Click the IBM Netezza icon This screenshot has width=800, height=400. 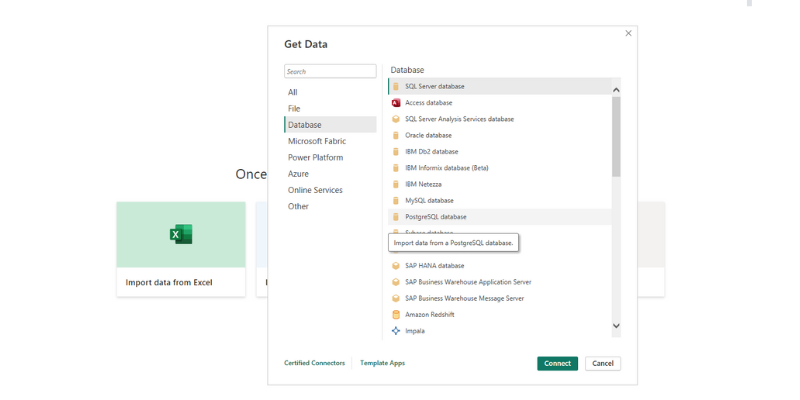click(395, 184)
